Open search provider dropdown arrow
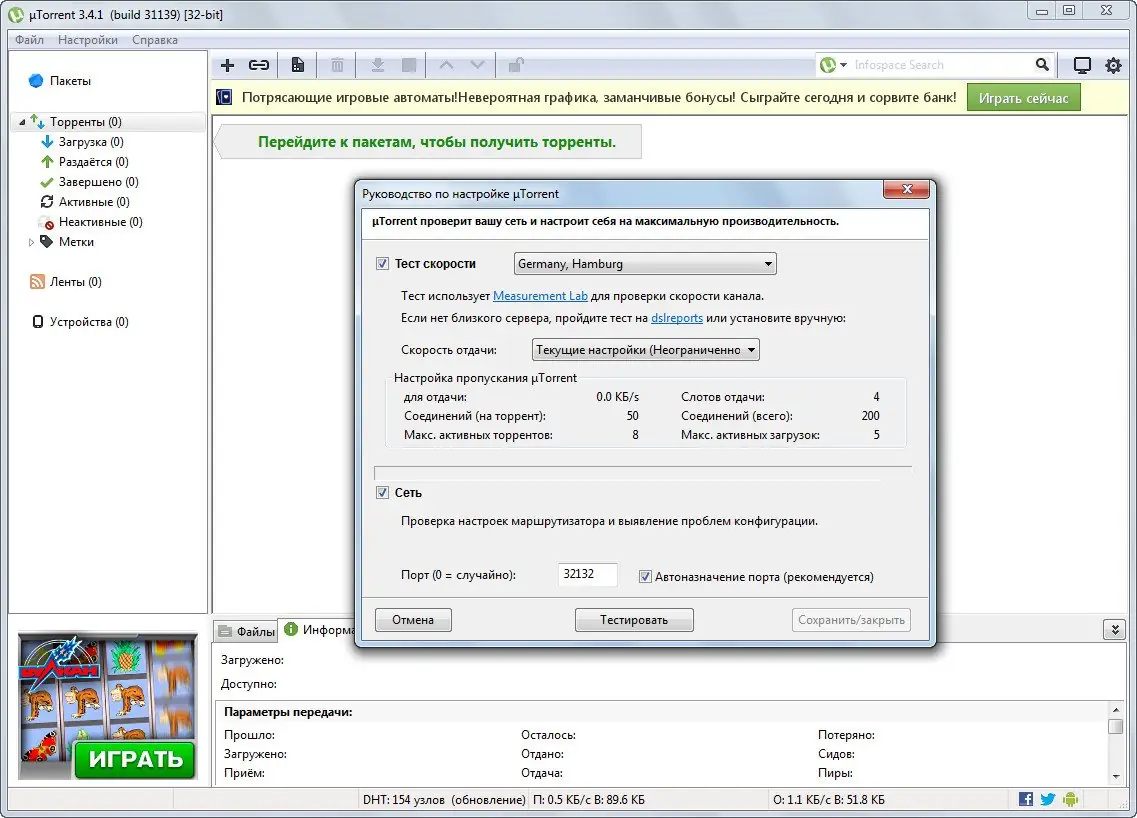Screen dimensions: 1137x818 tap(843, 65)
